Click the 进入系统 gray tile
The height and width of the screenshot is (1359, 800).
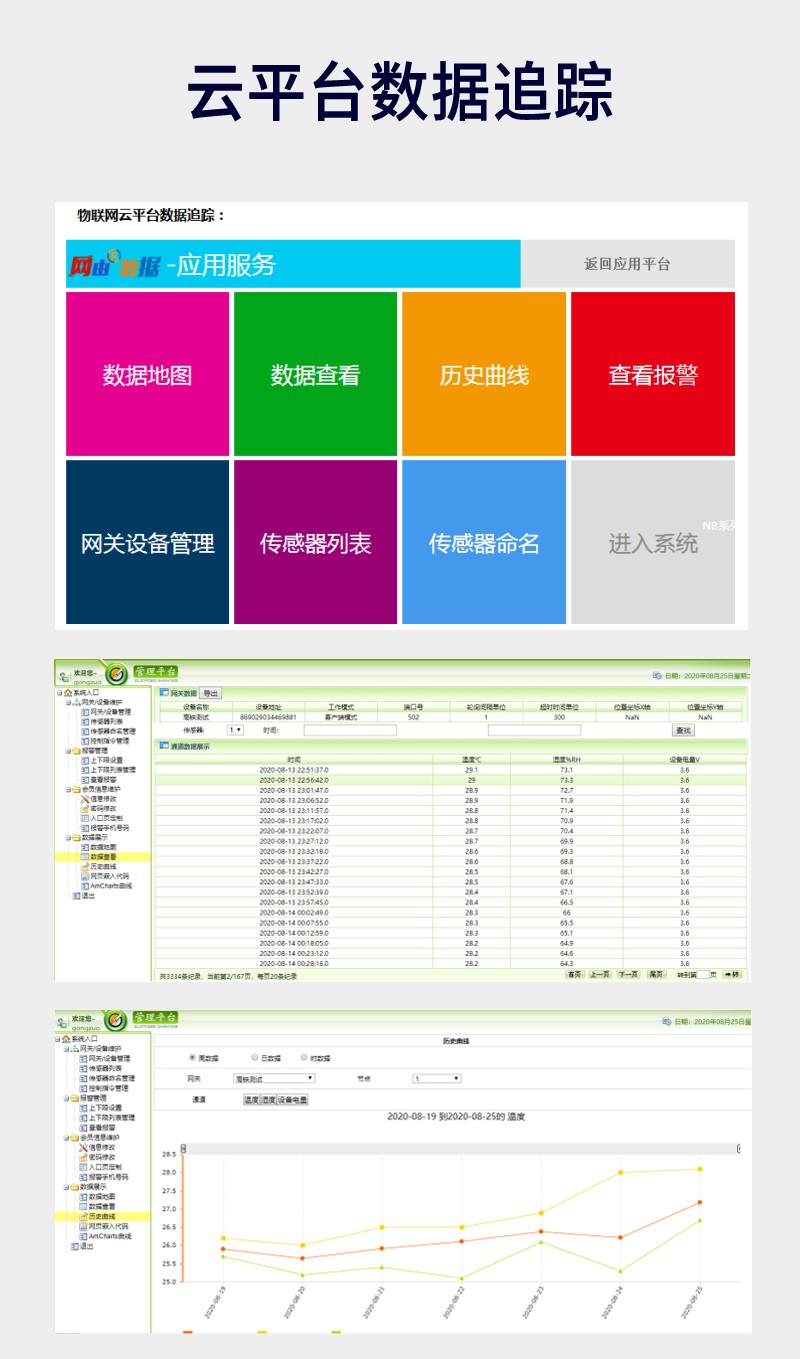pos(653,542)
